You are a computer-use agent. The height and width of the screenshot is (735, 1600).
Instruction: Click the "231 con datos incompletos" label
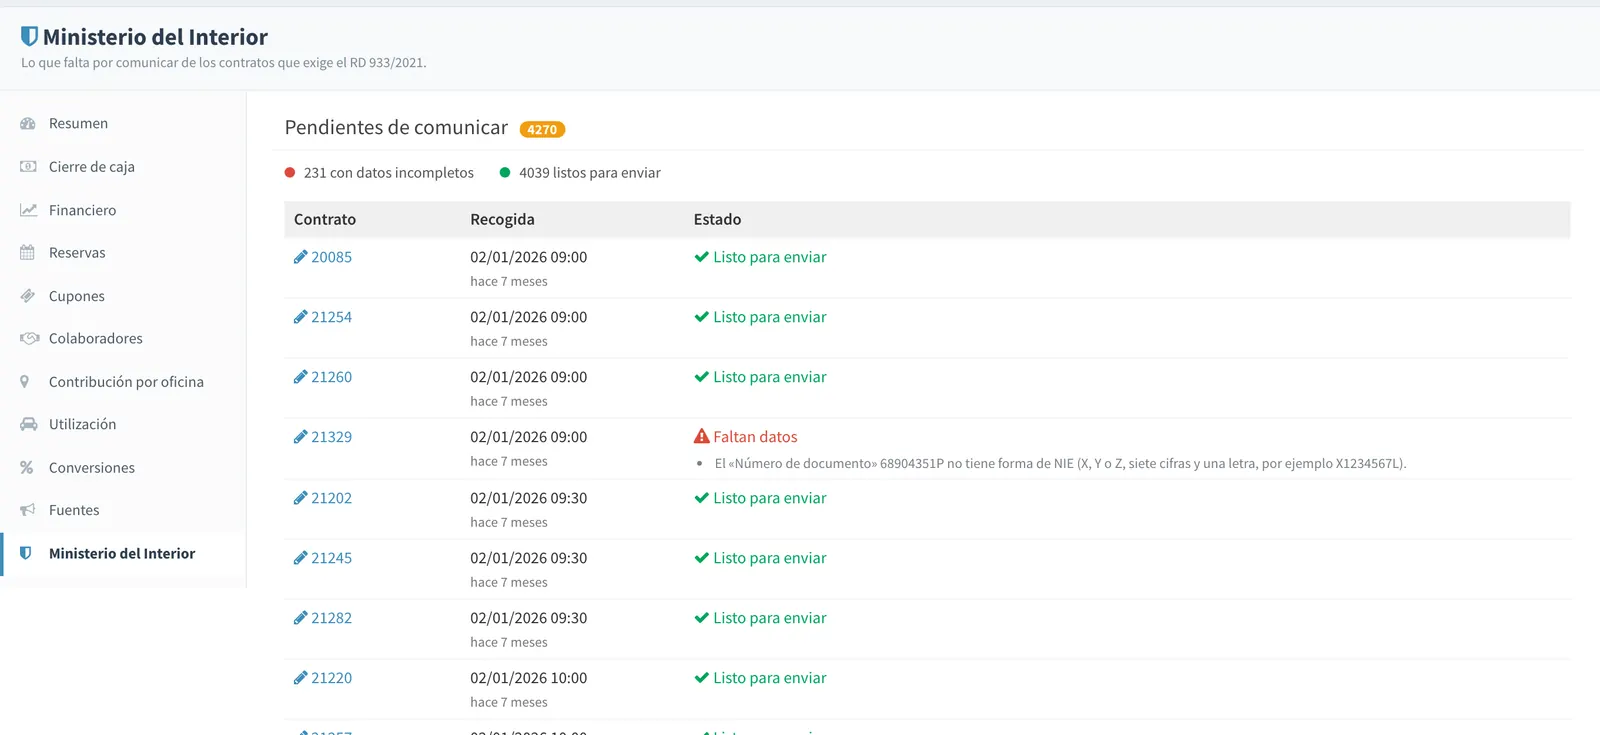click(389, 173)
